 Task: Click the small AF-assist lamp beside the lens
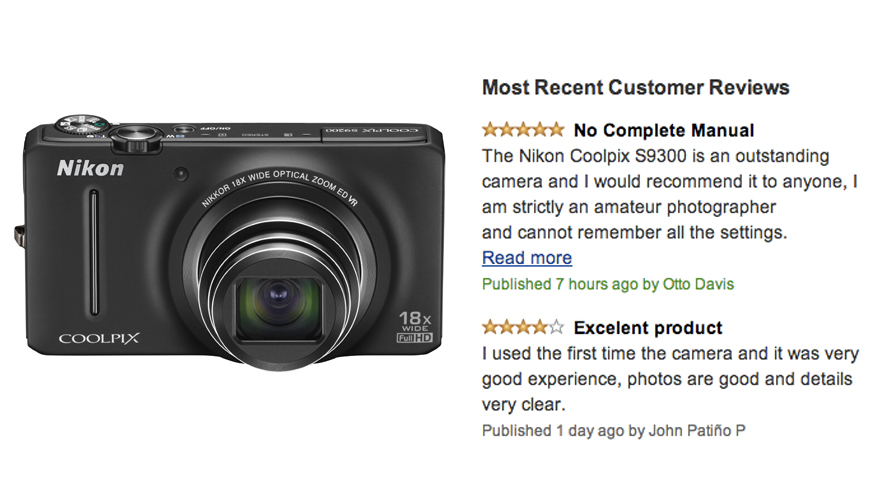pyautogui.click(x=180, y=174)
